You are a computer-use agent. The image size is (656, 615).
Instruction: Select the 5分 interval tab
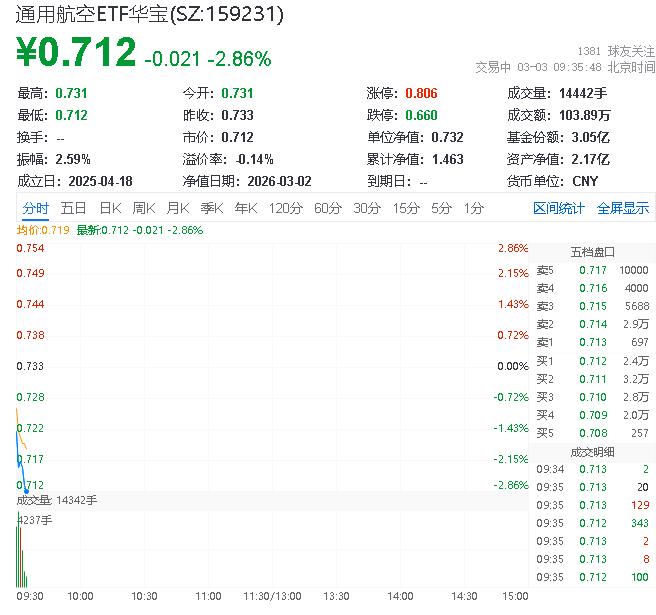(x=441, y=208)
